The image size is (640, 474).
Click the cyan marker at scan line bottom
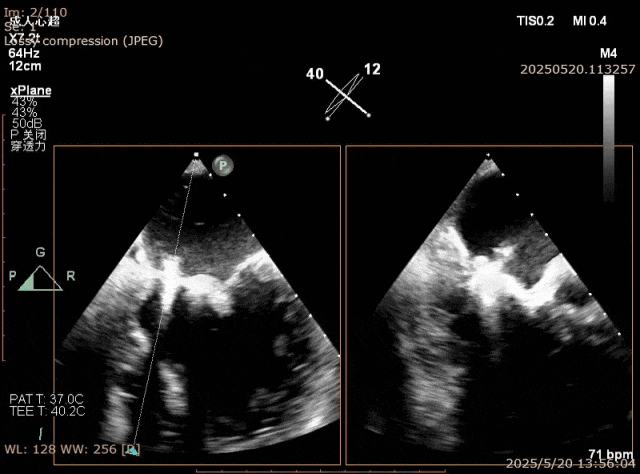point(133,452)
